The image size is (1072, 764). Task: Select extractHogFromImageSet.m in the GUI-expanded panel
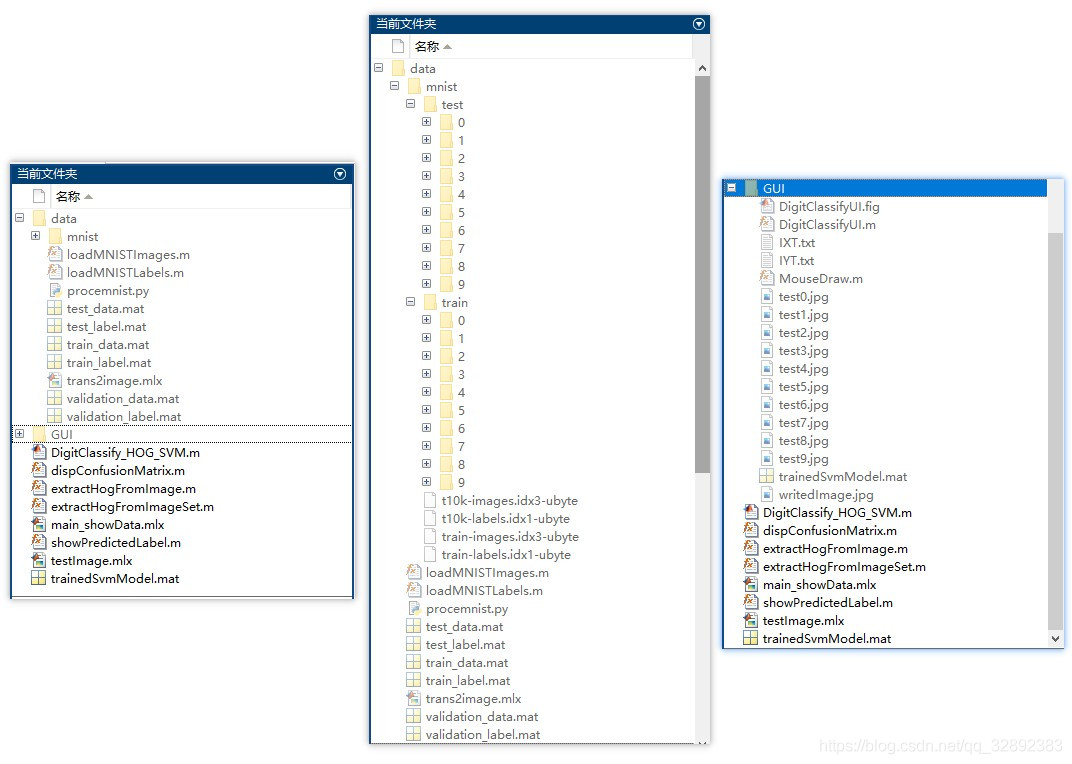tap(844, 566)
